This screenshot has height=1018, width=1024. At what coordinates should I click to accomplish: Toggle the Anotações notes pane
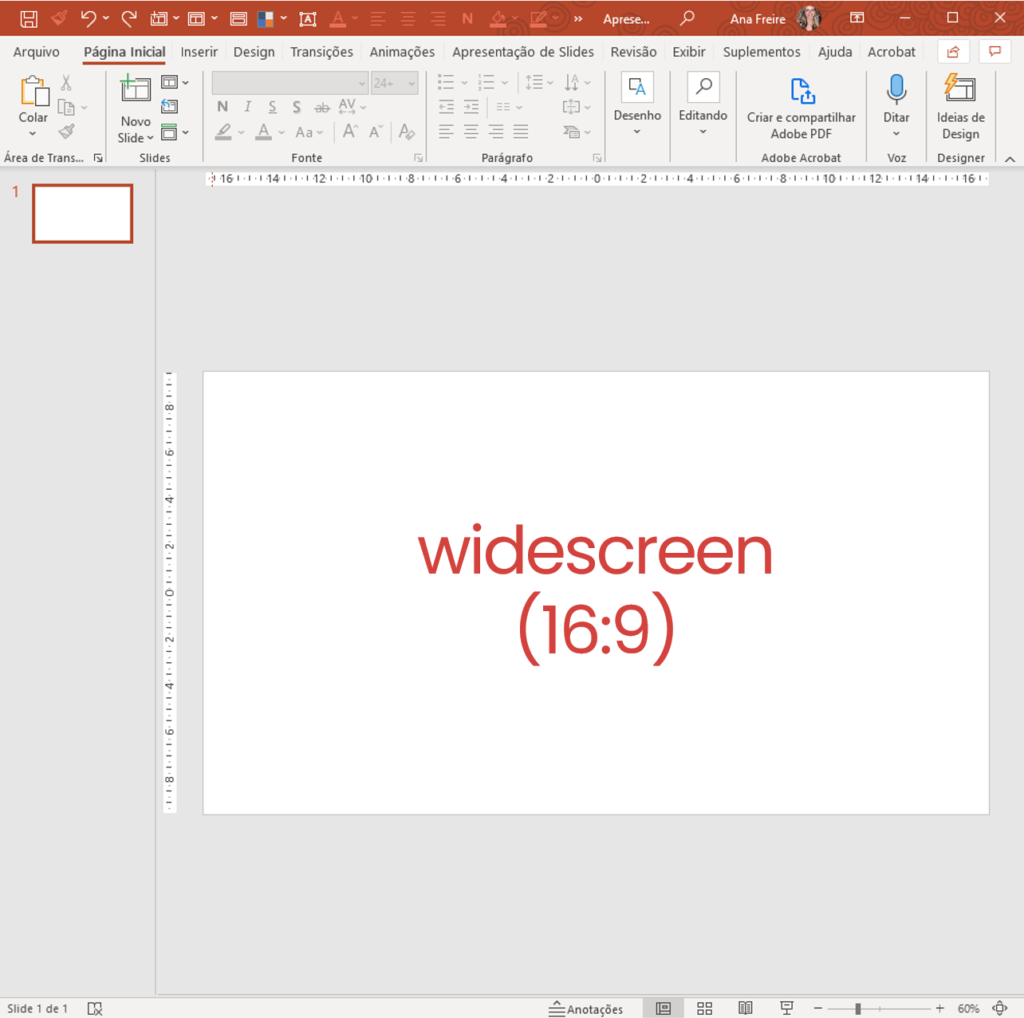(586, 1009)
